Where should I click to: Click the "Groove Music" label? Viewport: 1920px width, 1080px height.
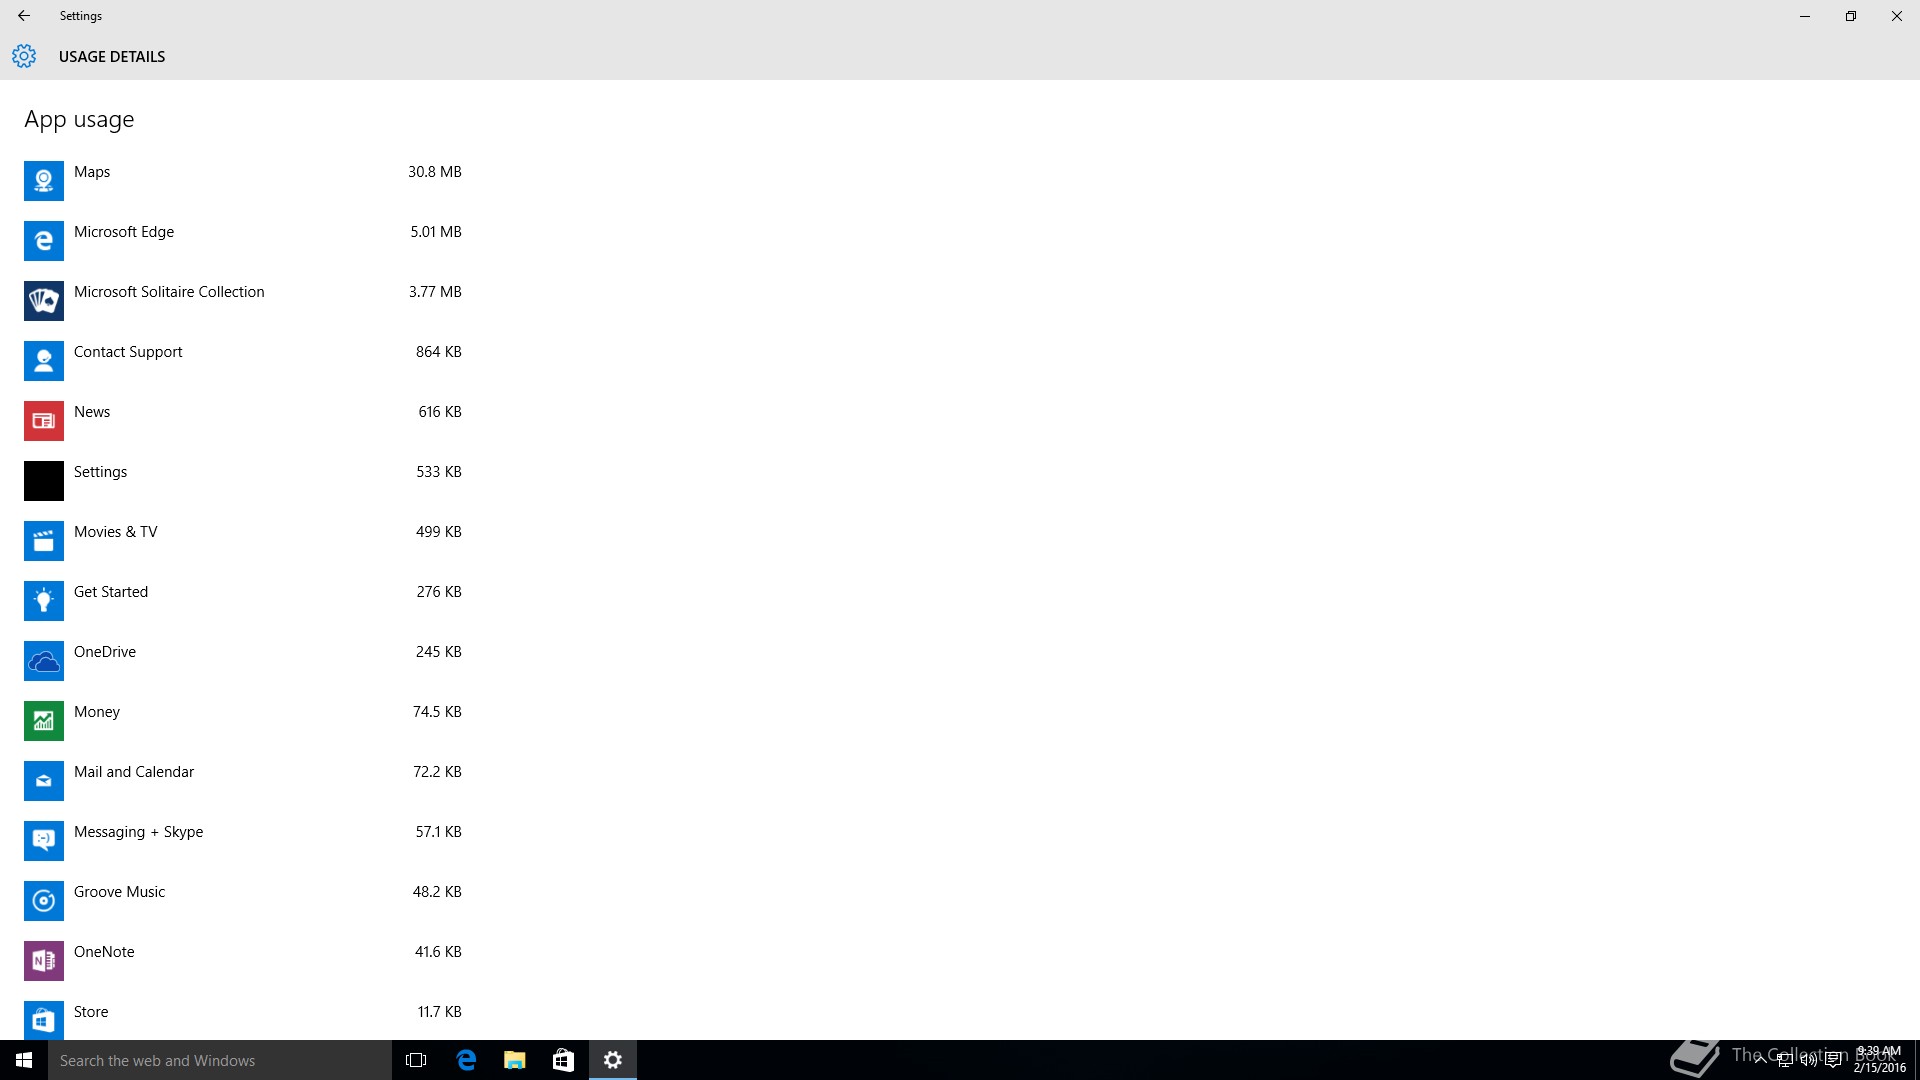119,892
